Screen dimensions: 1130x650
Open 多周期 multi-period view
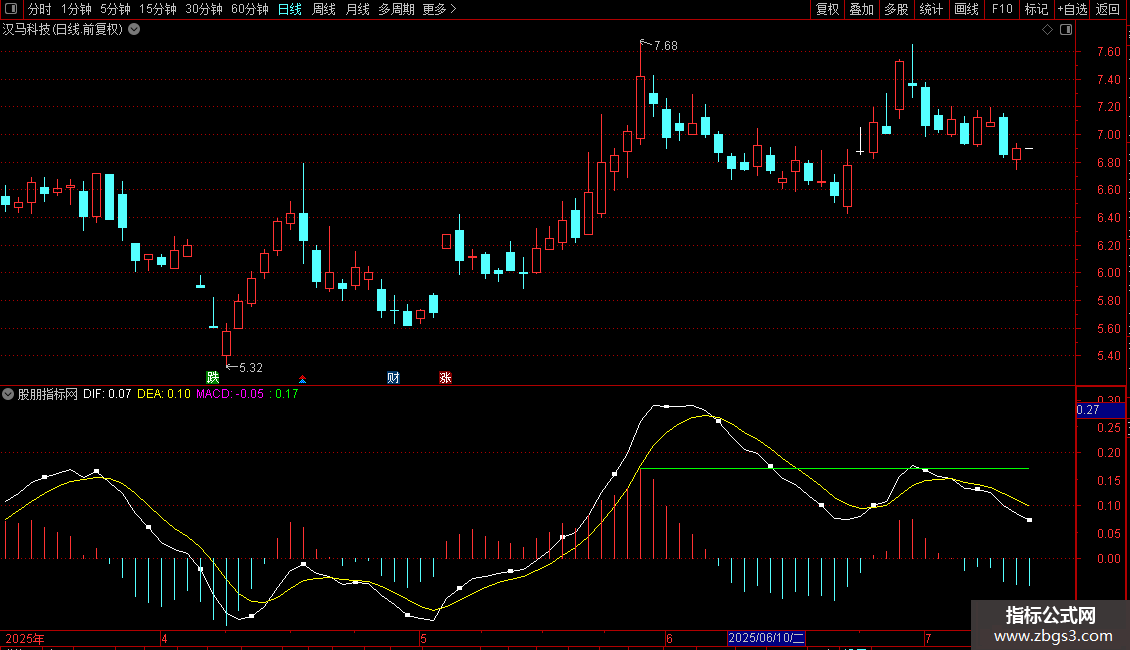pyautogui.click(x=396, y=9)
